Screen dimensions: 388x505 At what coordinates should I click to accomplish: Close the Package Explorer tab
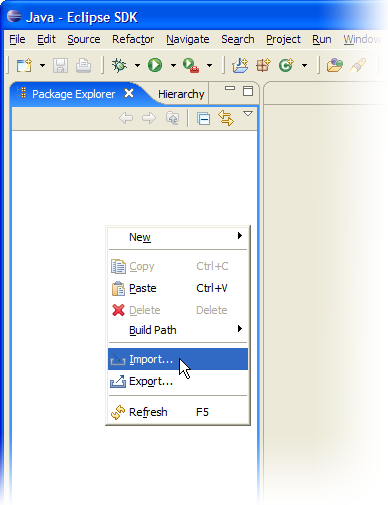[x=129, y=93]
